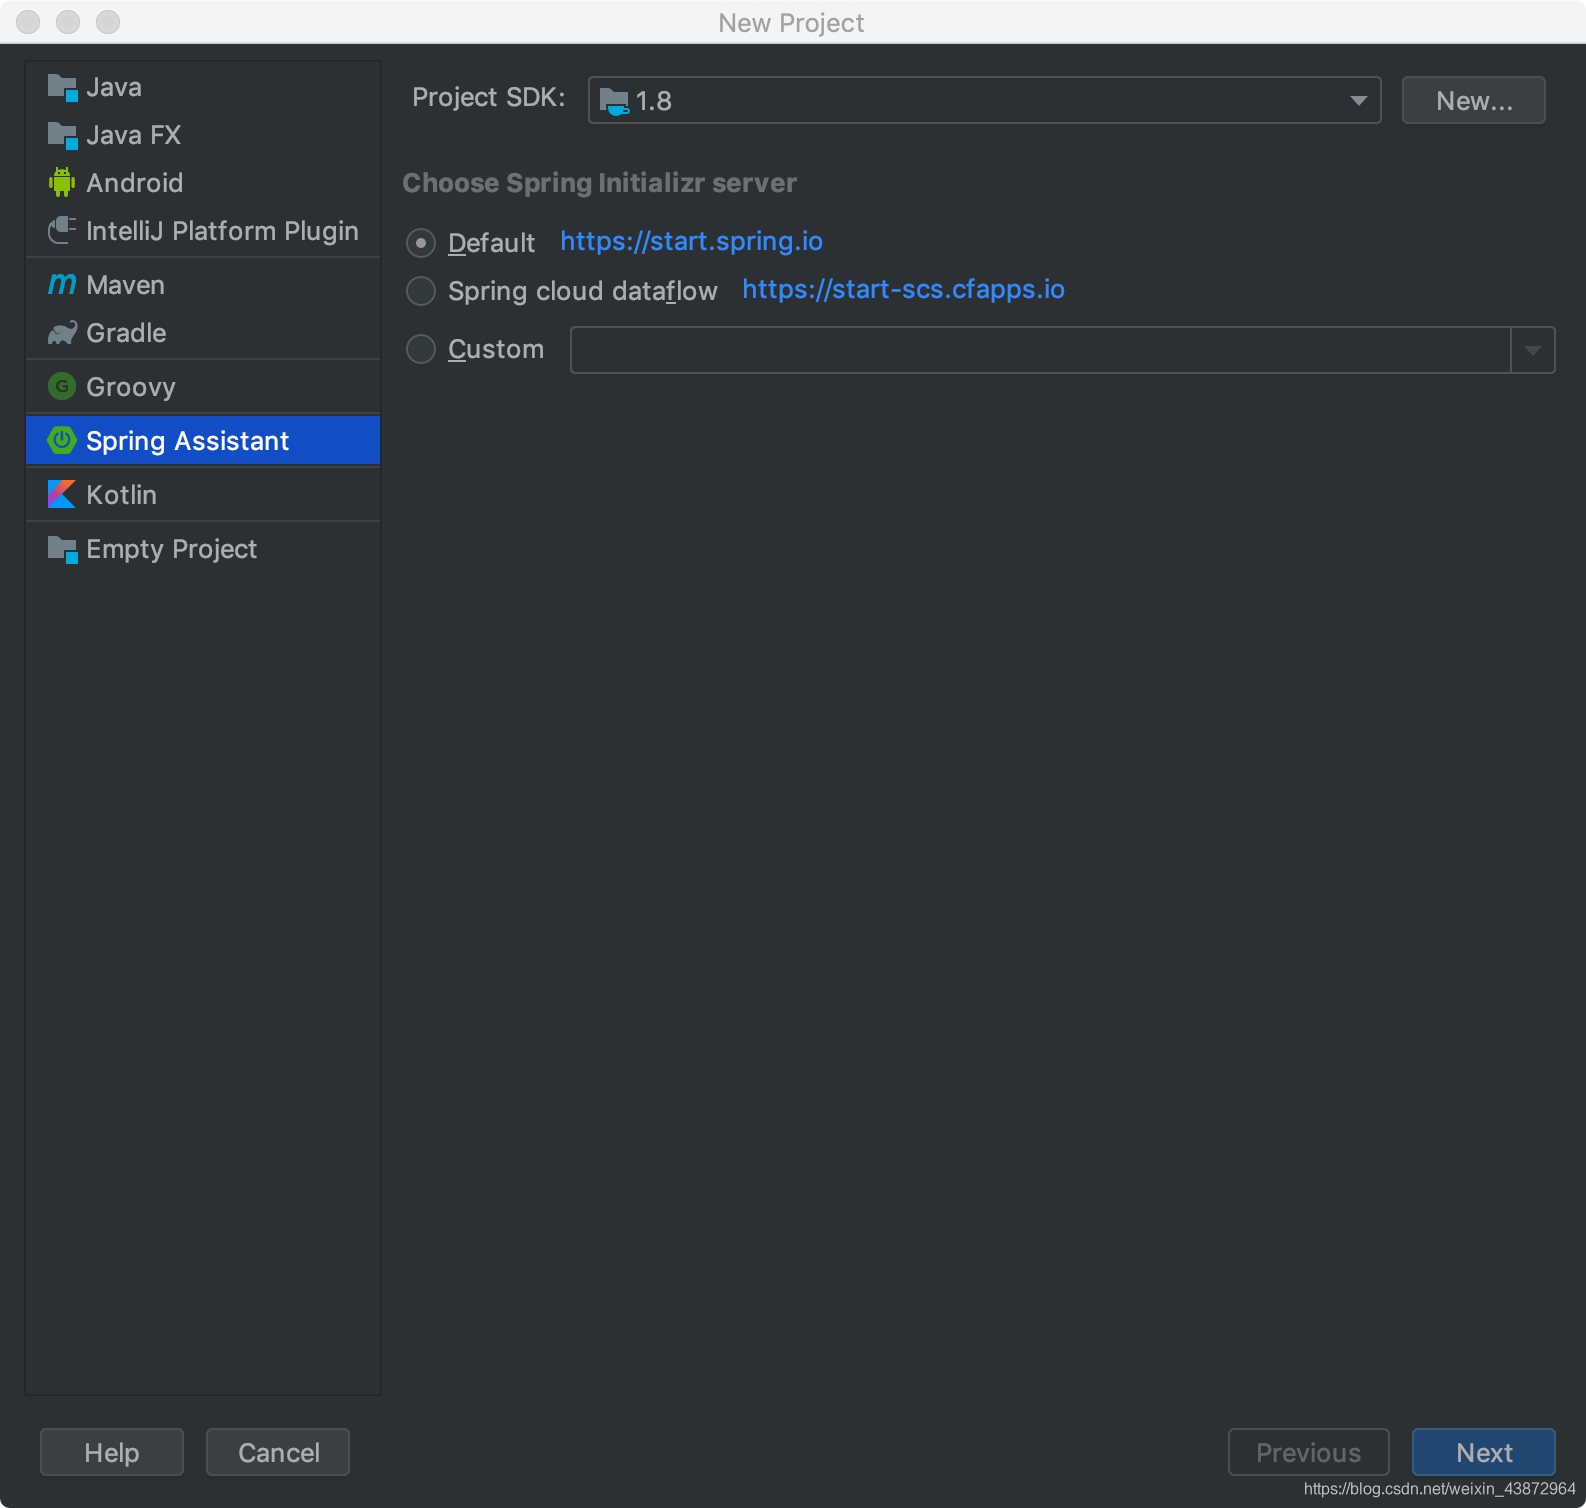Select the Default server radio button
This screenshot has width=1586, height=1508.
pyautogui.click(x=421, y=243)
